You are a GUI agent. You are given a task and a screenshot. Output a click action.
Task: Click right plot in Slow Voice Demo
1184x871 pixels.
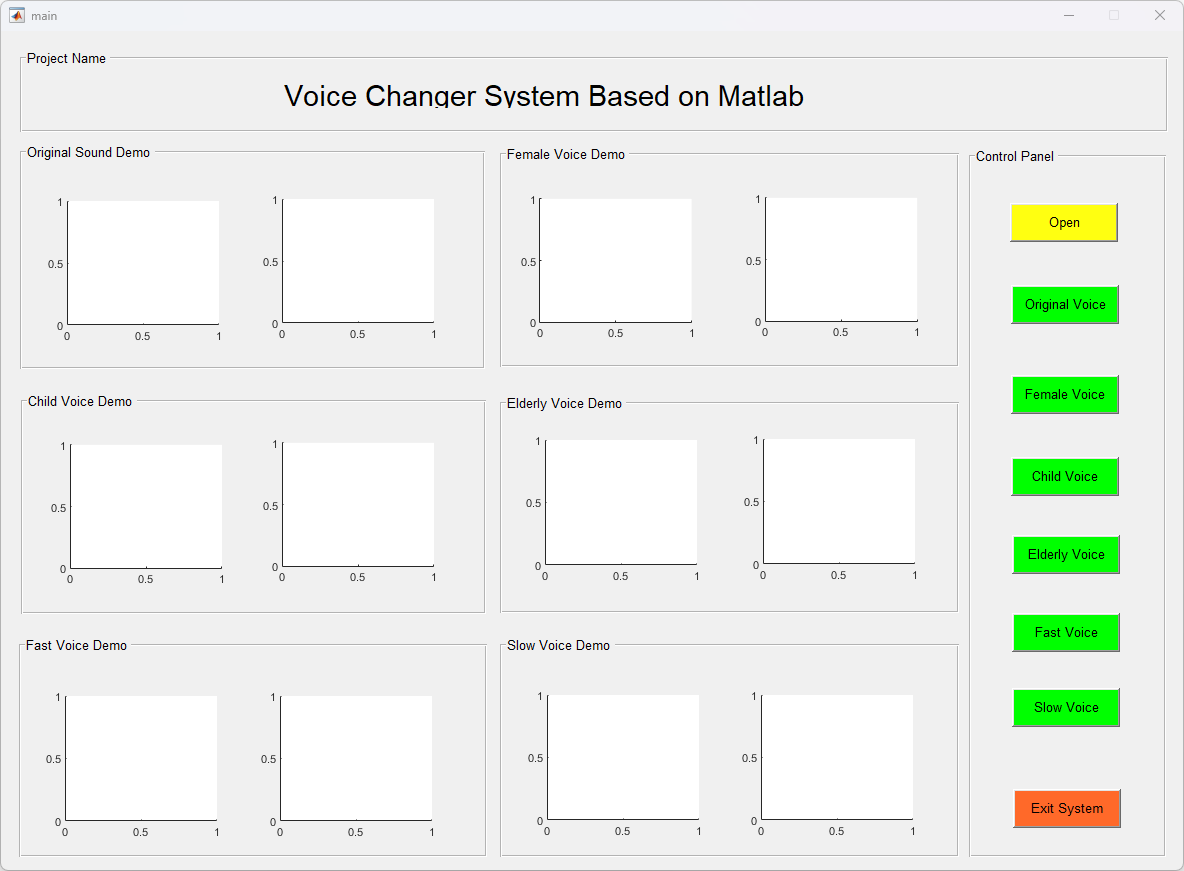point(837,757)
